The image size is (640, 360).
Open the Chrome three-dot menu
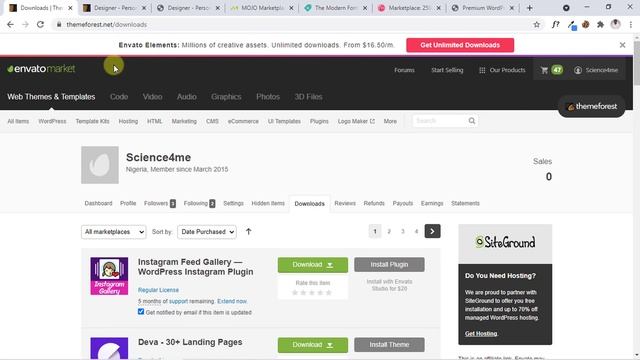[631, 24]
